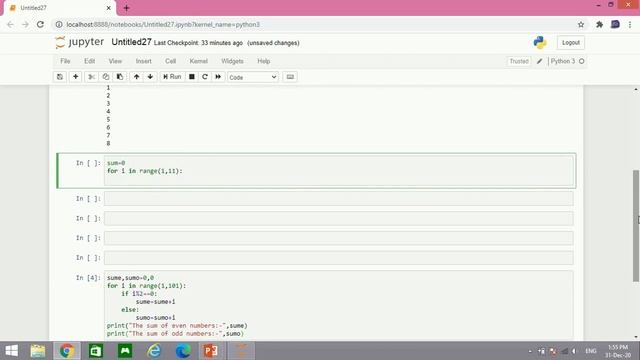Open the cell type dropdown showing Code
The height and width of the screenshot is (360, 640).
point(253,77)
